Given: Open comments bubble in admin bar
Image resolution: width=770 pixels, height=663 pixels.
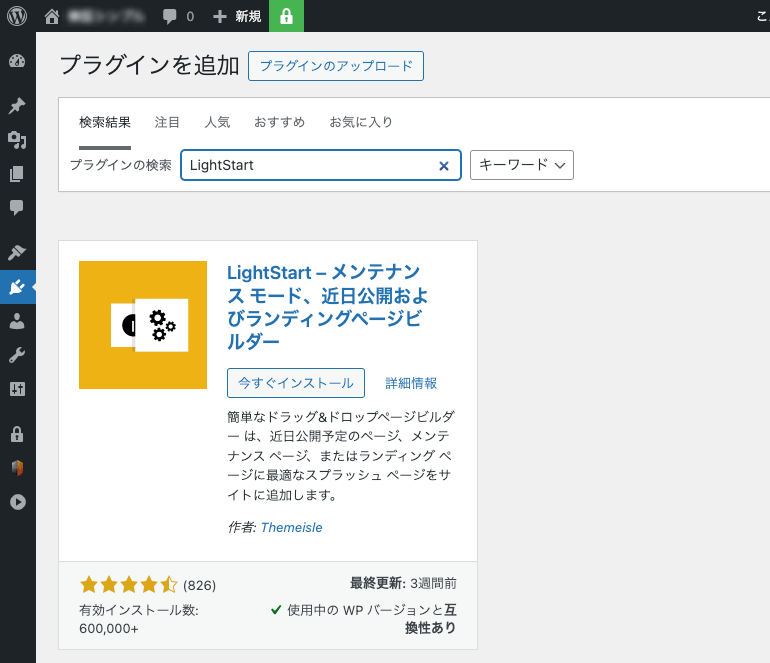Looking at the screenshot, I should click(x=169, y=17).
